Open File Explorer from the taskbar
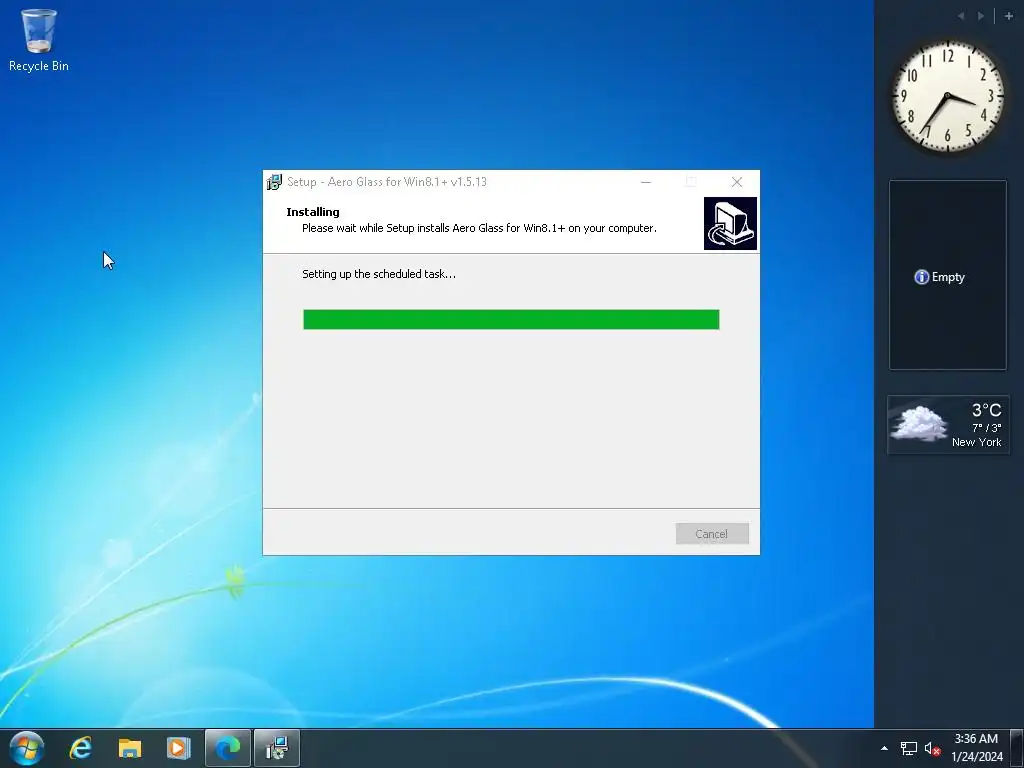This screenshot has width=1024, height=768. 129,748
